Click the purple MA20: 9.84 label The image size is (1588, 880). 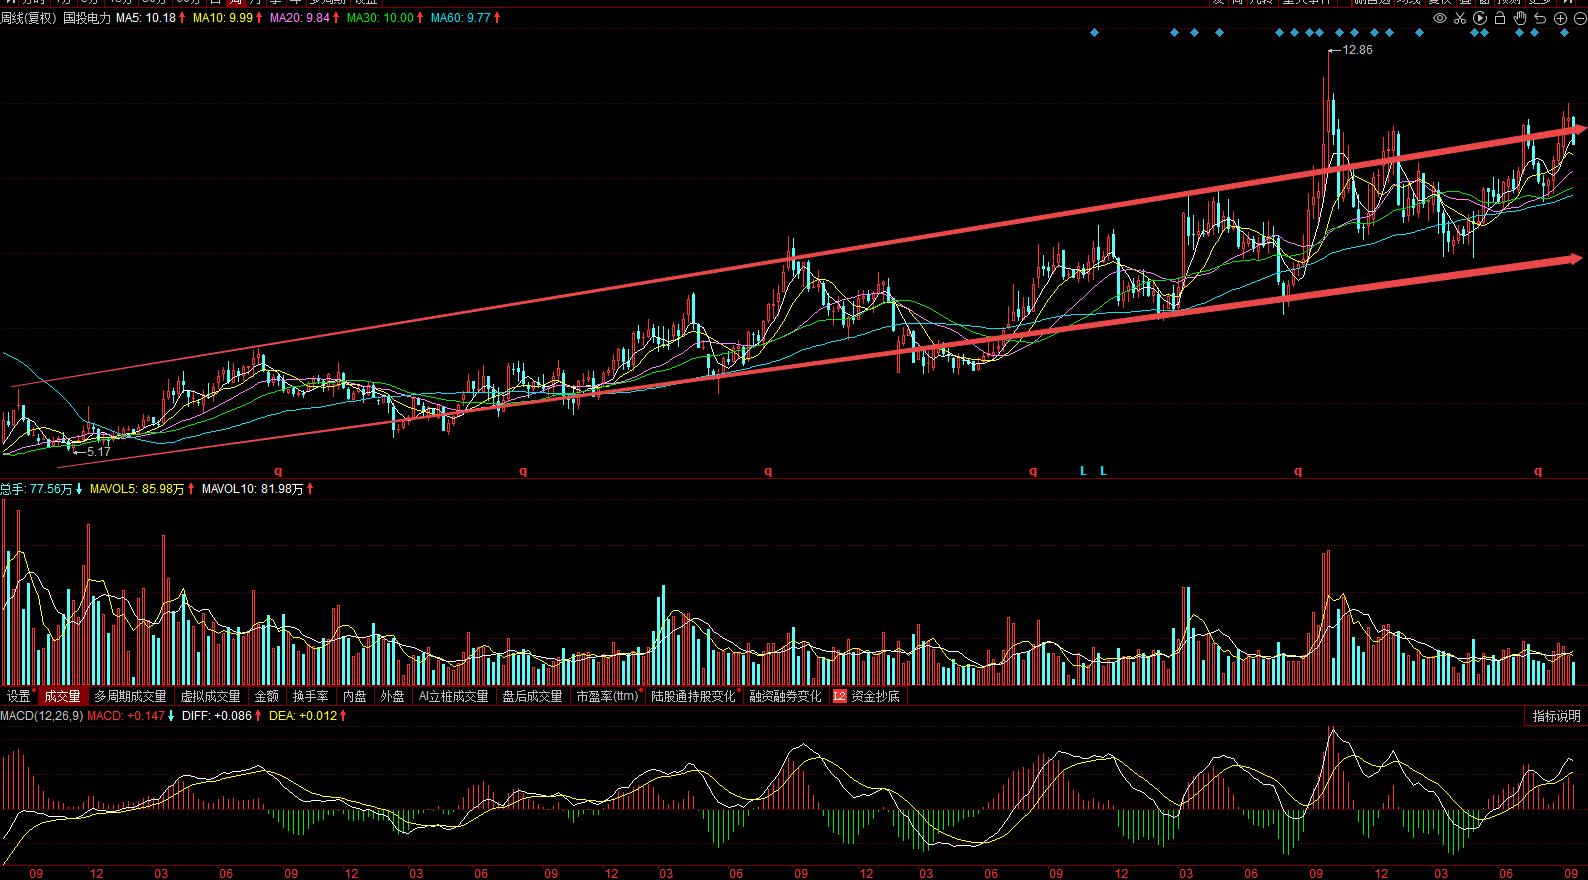click(300, 18)
